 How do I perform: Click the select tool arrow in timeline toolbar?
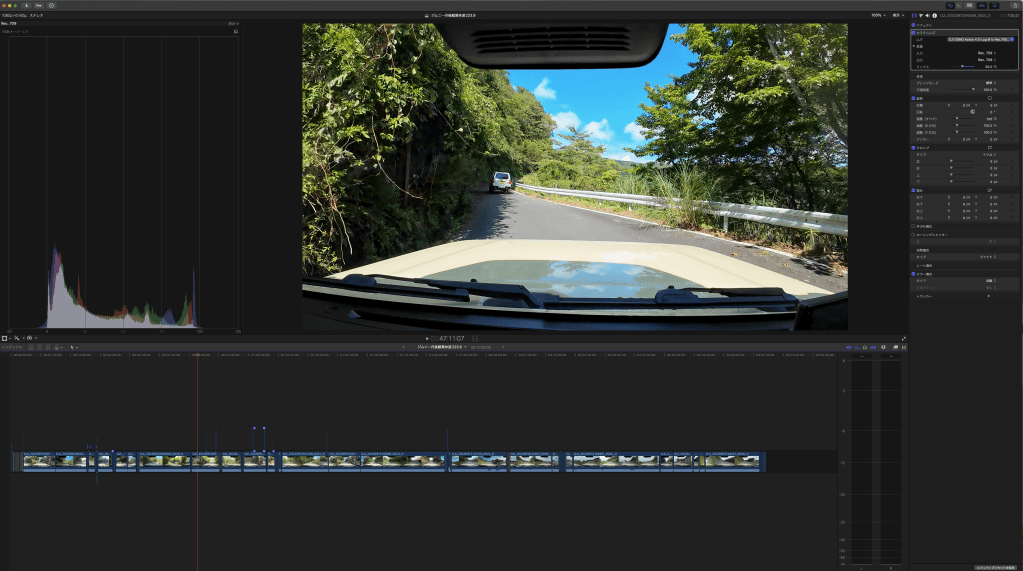click(x=73, y=347)
